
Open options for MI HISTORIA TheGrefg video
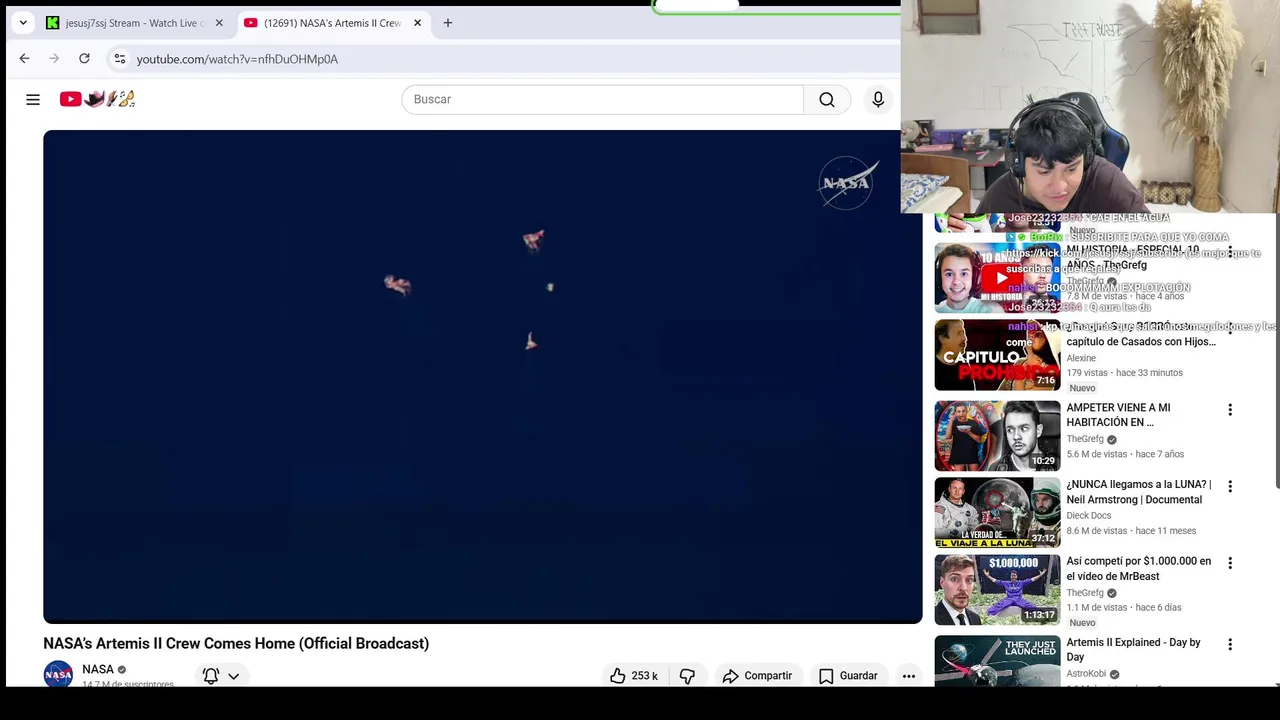tap(1230, 252)
